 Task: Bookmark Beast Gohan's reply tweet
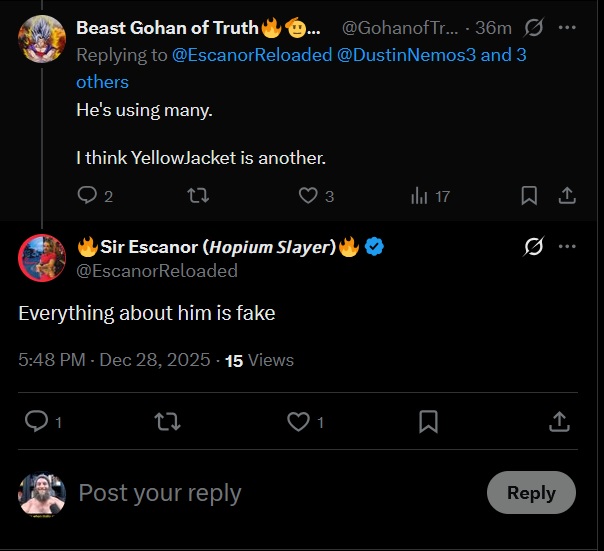pyautogui.click(x=529, y=196)
